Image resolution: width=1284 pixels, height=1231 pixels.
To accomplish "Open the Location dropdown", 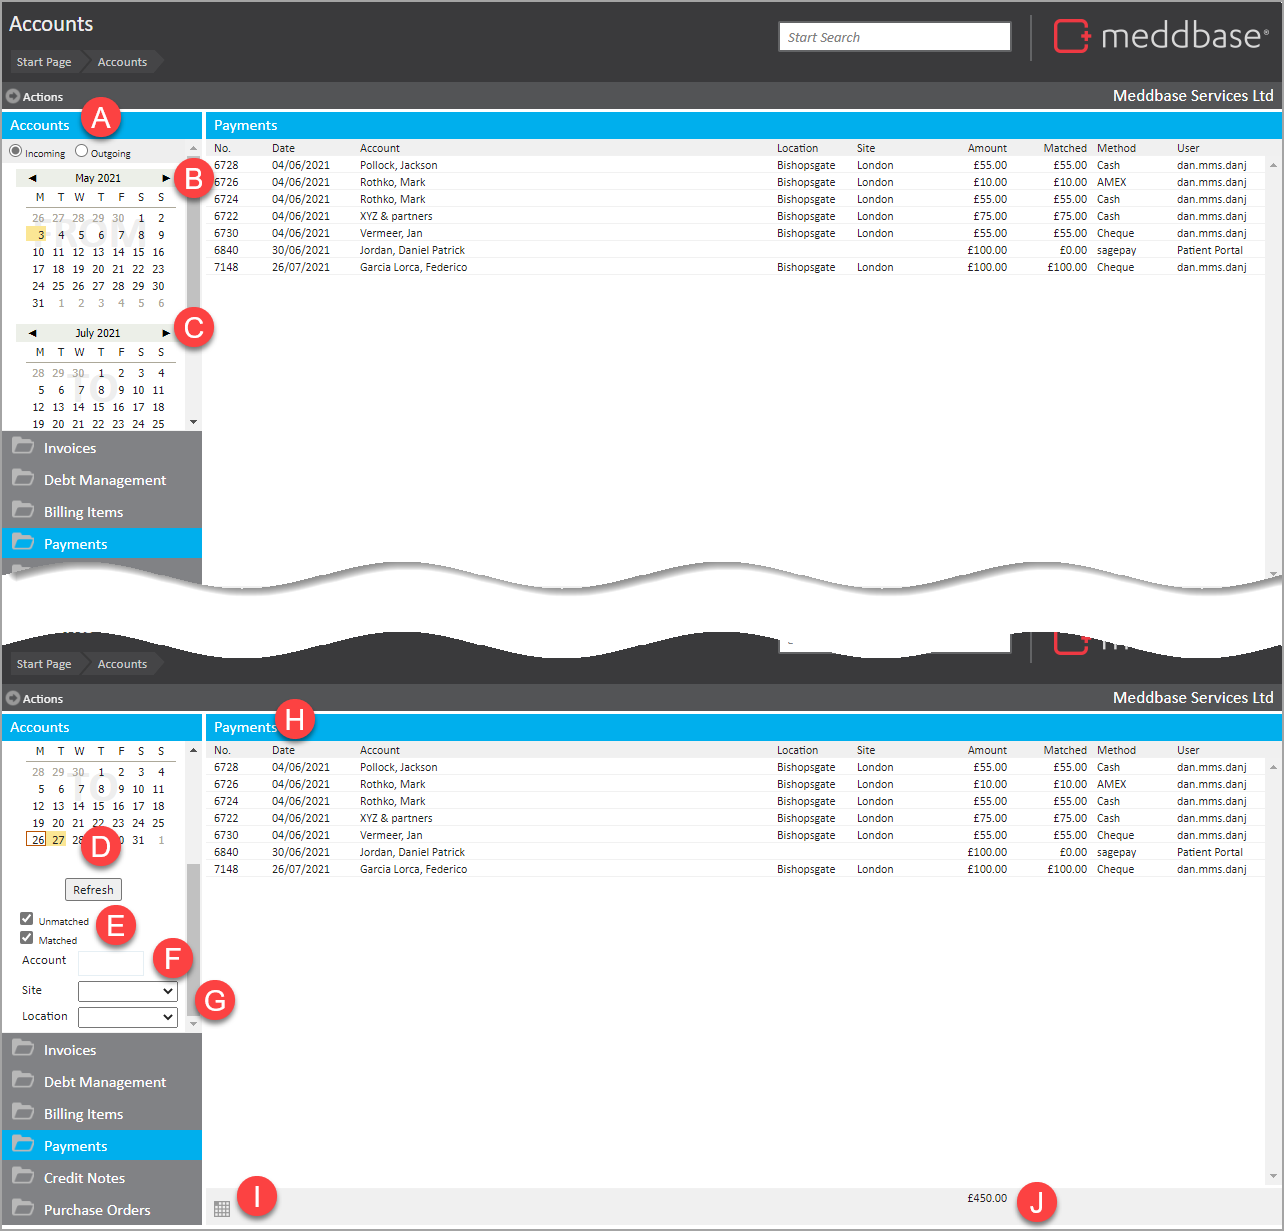I will point(128,1016).
